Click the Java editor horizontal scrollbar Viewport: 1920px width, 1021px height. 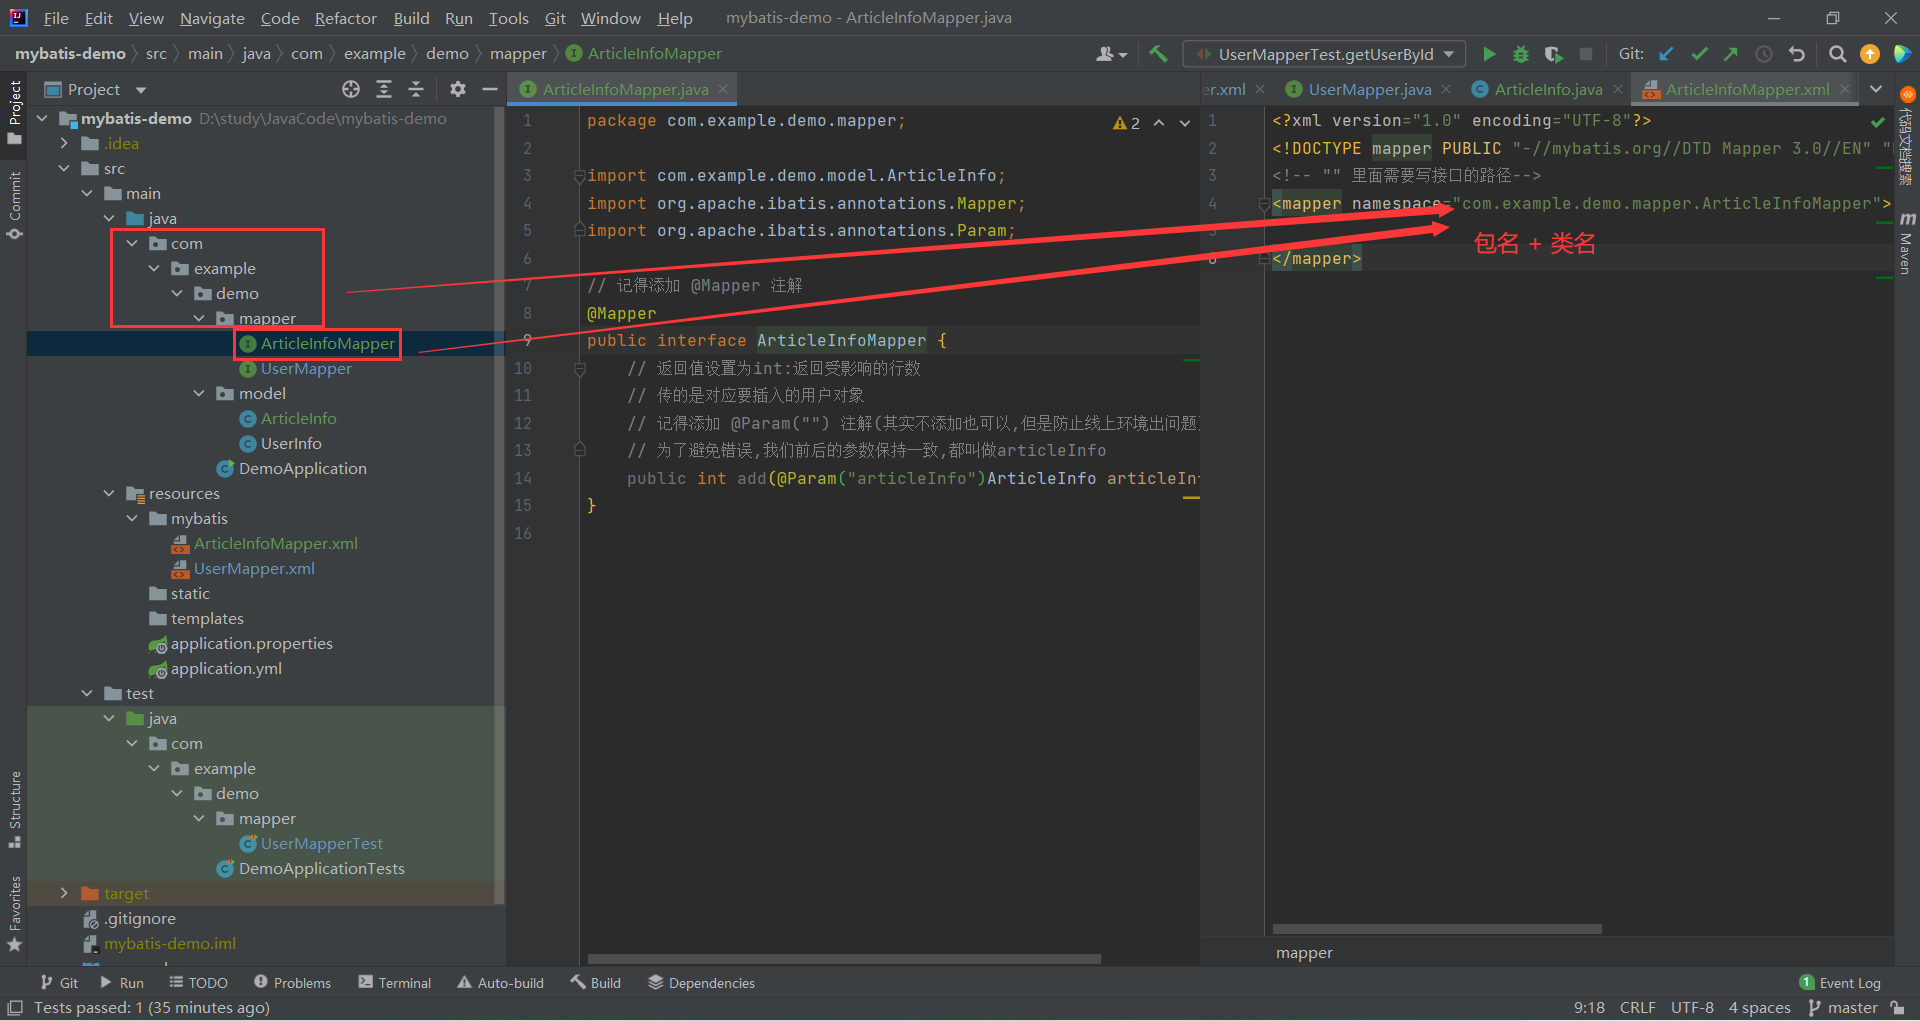(x=844, y=958)
